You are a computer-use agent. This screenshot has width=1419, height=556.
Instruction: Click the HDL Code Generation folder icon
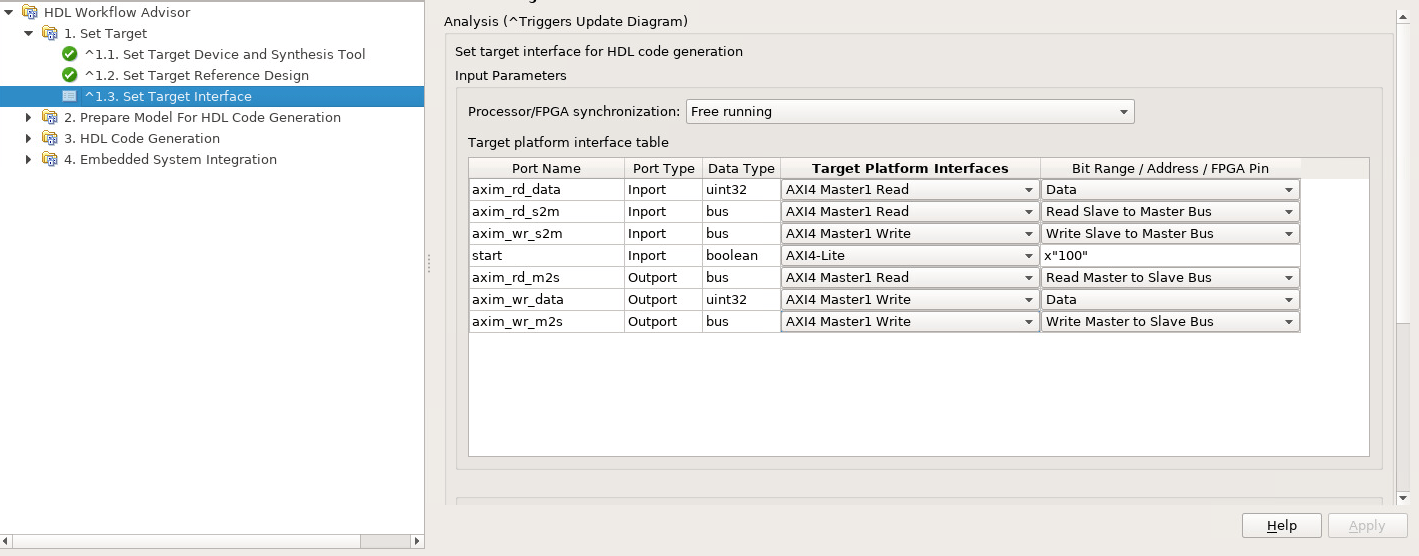tap(50, 139)
